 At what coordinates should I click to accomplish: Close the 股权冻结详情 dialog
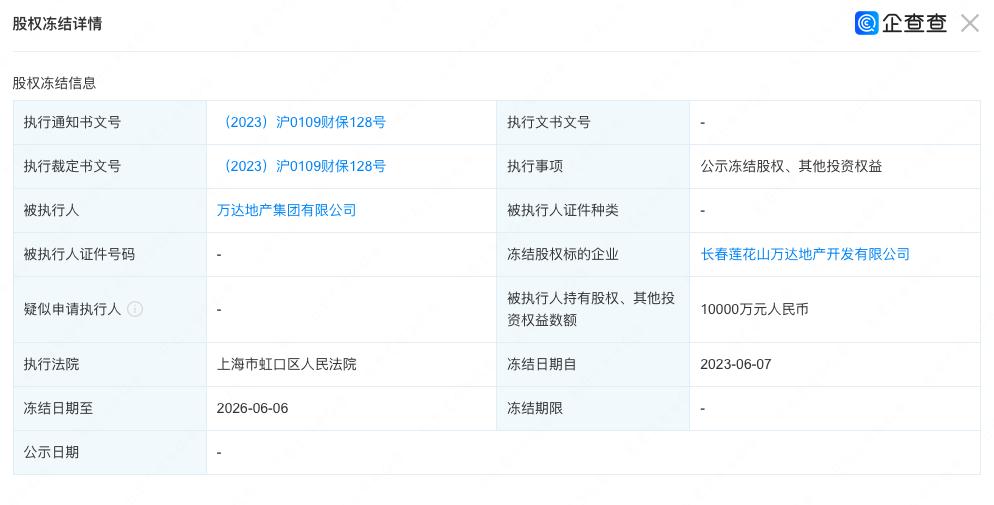click(969, 23)
